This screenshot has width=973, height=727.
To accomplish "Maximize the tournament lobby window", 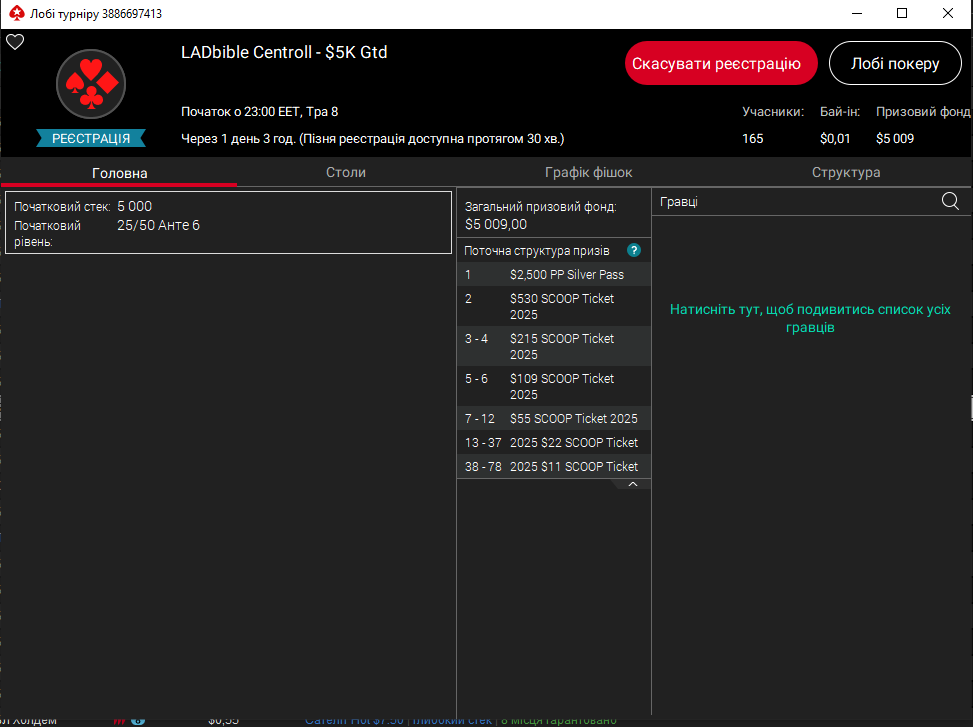I will coord(902,14).
